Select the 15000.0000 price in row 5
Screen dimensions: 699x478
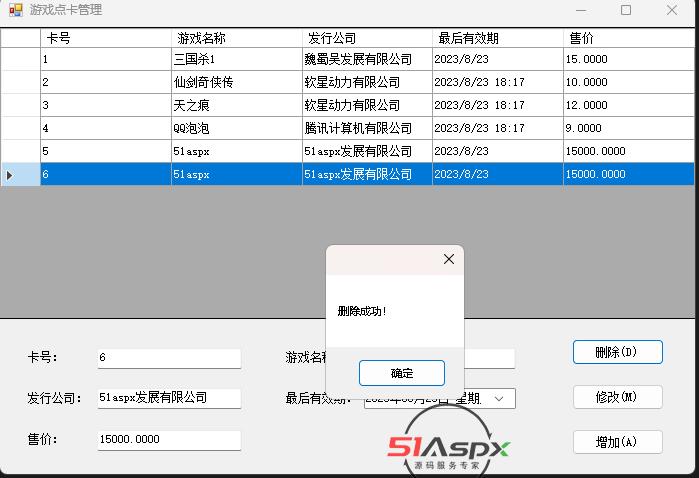pos(629,151)
